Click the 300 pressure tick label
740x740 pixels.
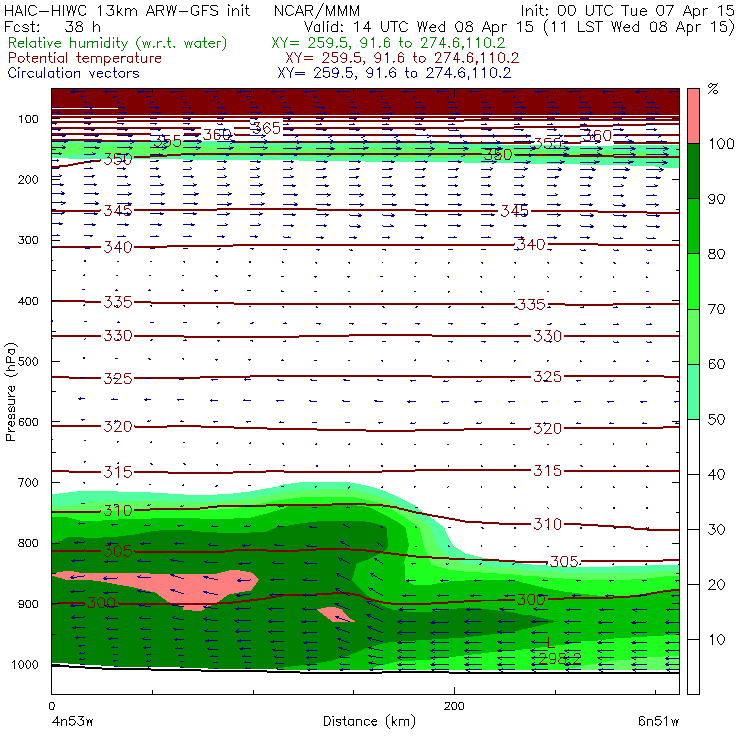tap(28, 240)
